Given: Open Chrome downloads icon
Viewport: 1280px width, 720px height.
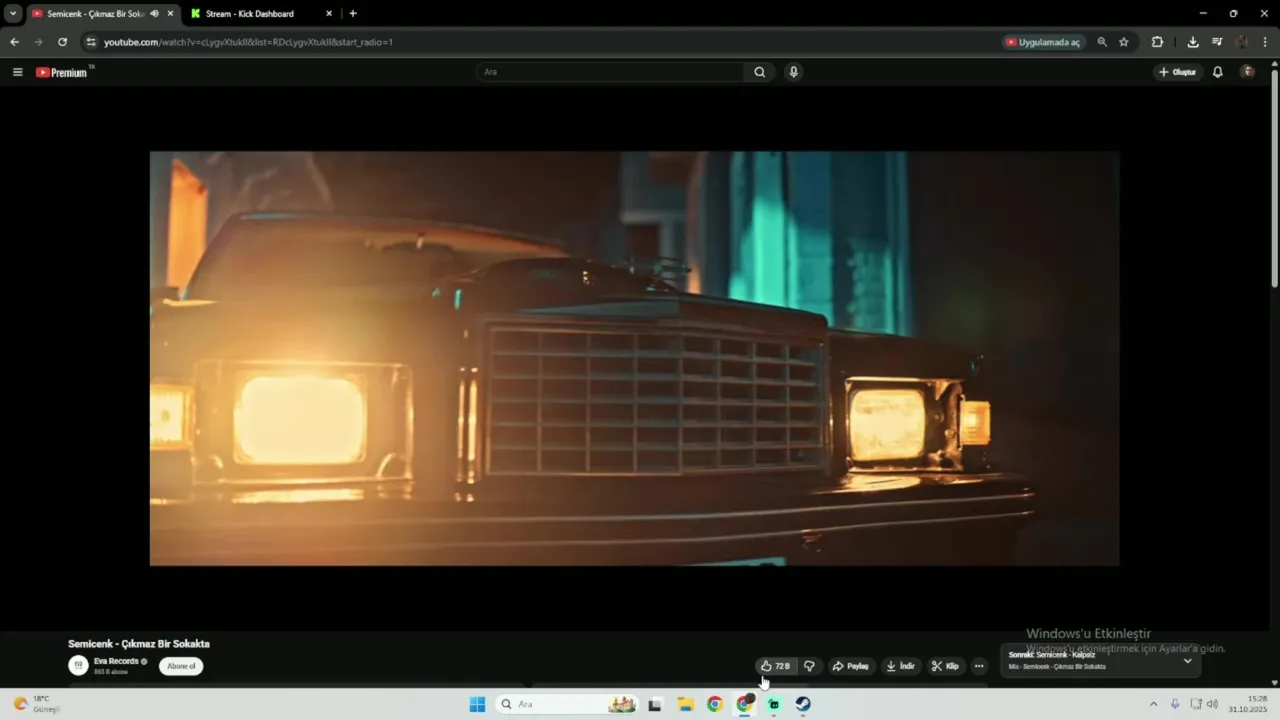Looking at the screenshot, I should pyautogui.click(x=1193, y=42).
